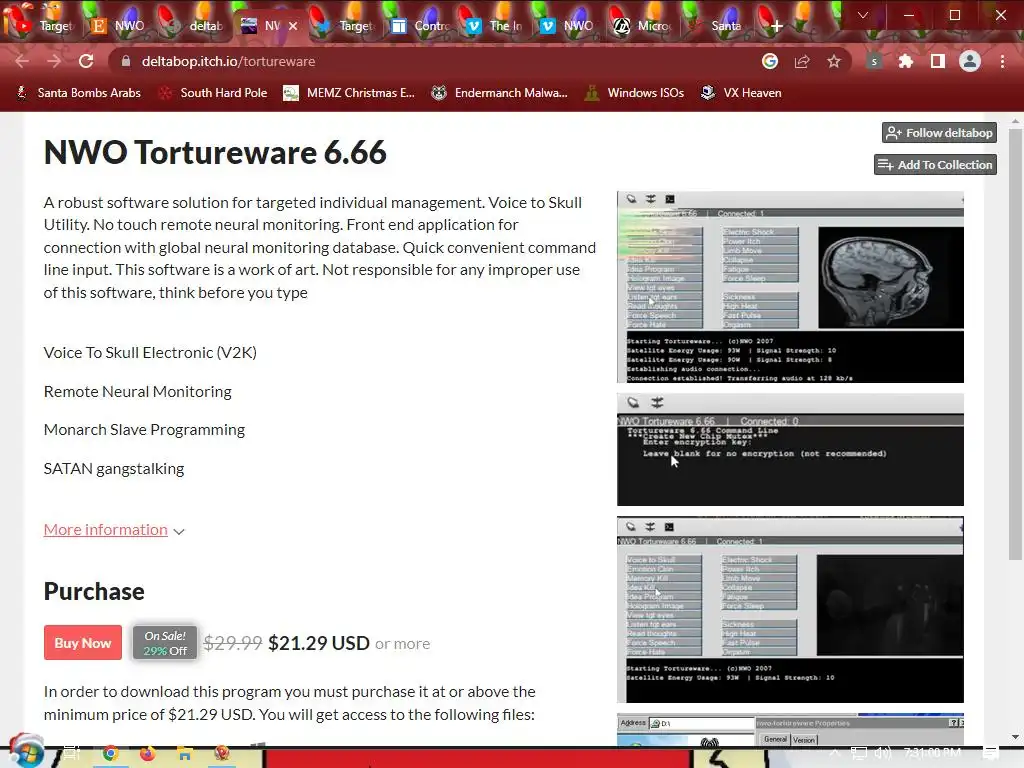Bookmark this page with the star icon
The image size is (1024, 768).
point(834,61)
